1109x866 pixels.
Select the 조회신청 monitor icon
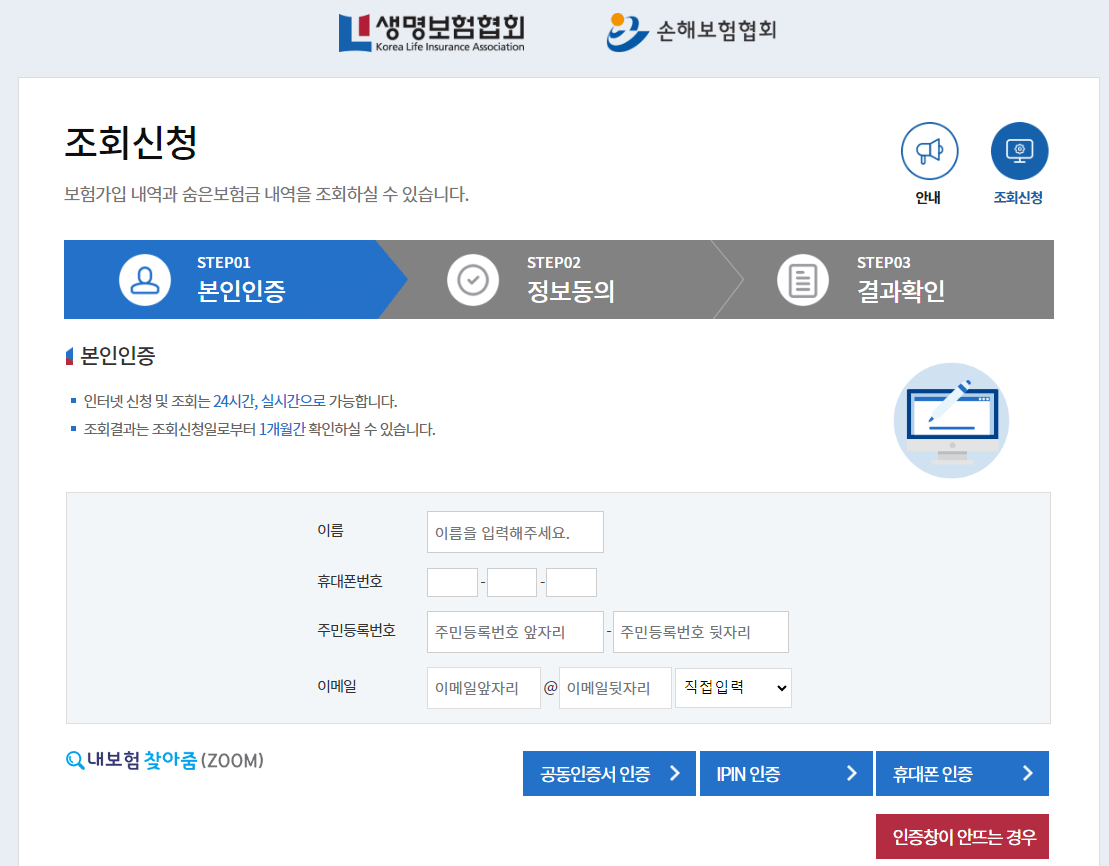click(1019, 151)
